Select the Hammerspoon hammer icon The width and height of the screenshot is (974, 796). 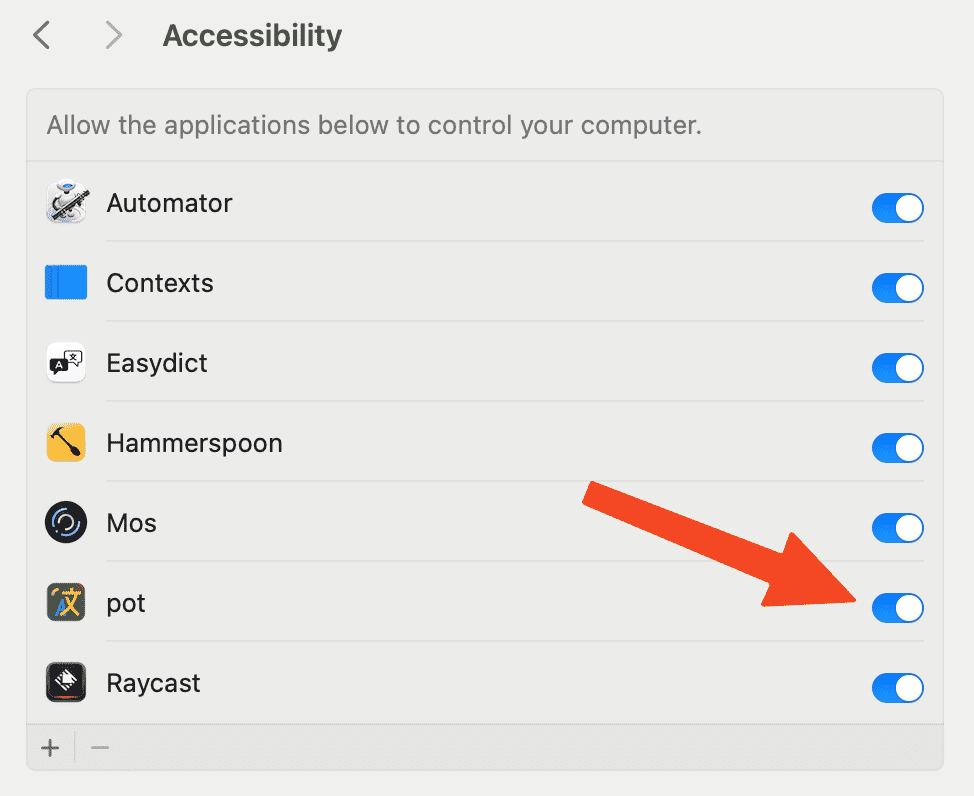click(x=66, y=442)
